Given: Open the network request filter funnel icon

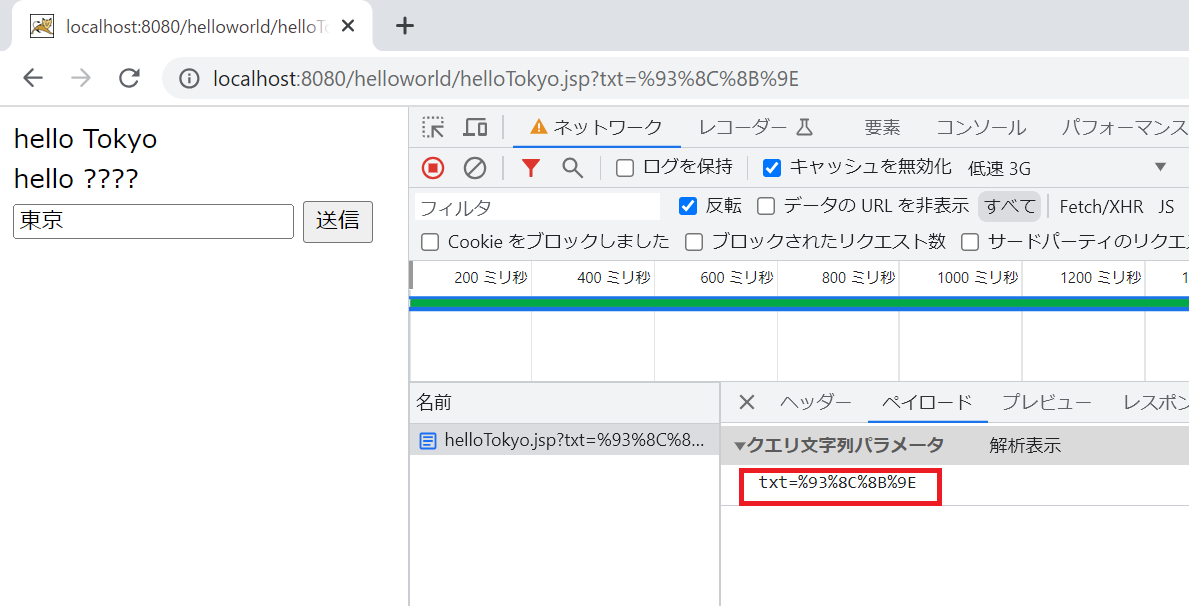Looking at the screenshot, I should [530, 167].
